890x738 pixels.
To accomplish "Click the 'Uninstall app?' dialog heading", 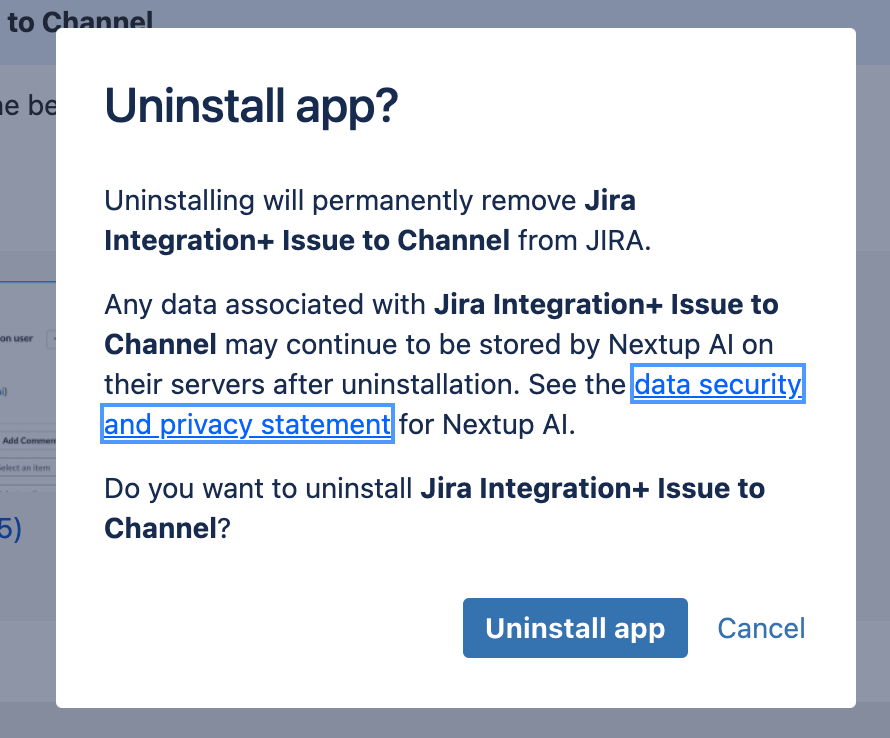I will pyautogui.click(x=251, y=106).
